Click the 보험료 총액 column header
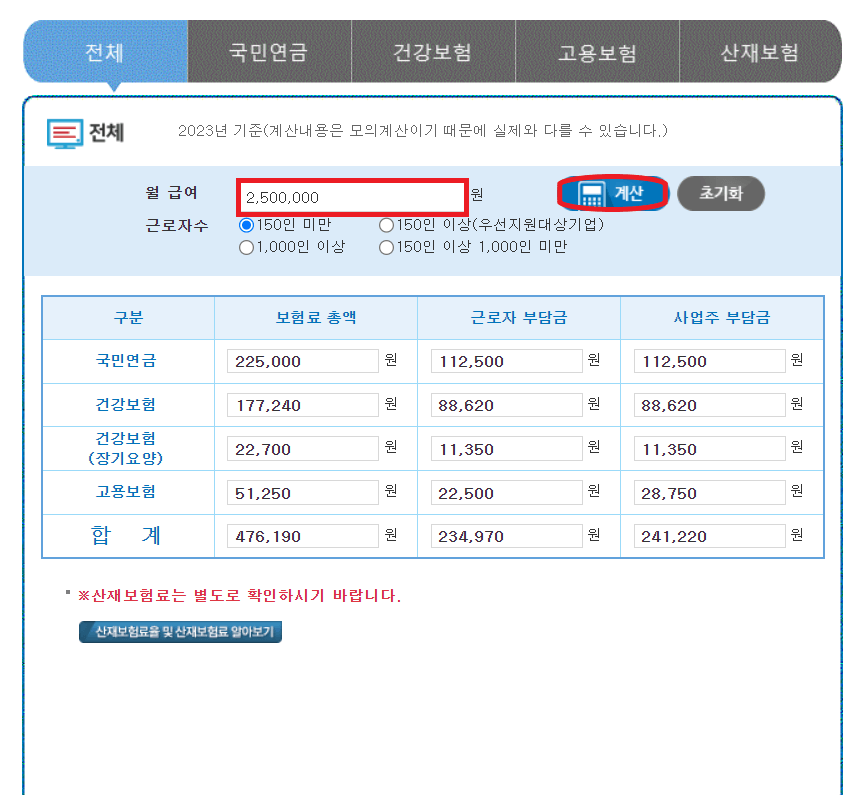864x804 pixels. 316,317
